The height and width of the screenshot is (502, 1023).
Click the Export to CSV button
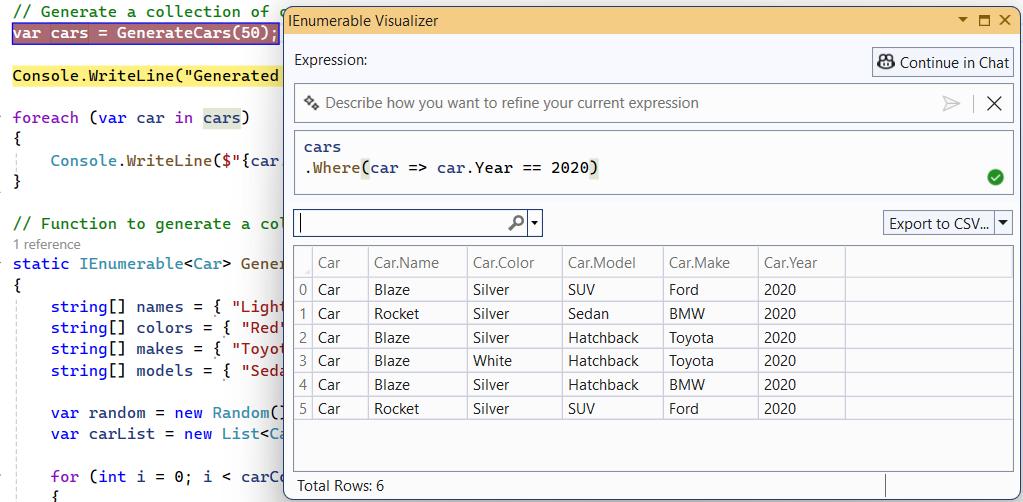pos(938,223)
